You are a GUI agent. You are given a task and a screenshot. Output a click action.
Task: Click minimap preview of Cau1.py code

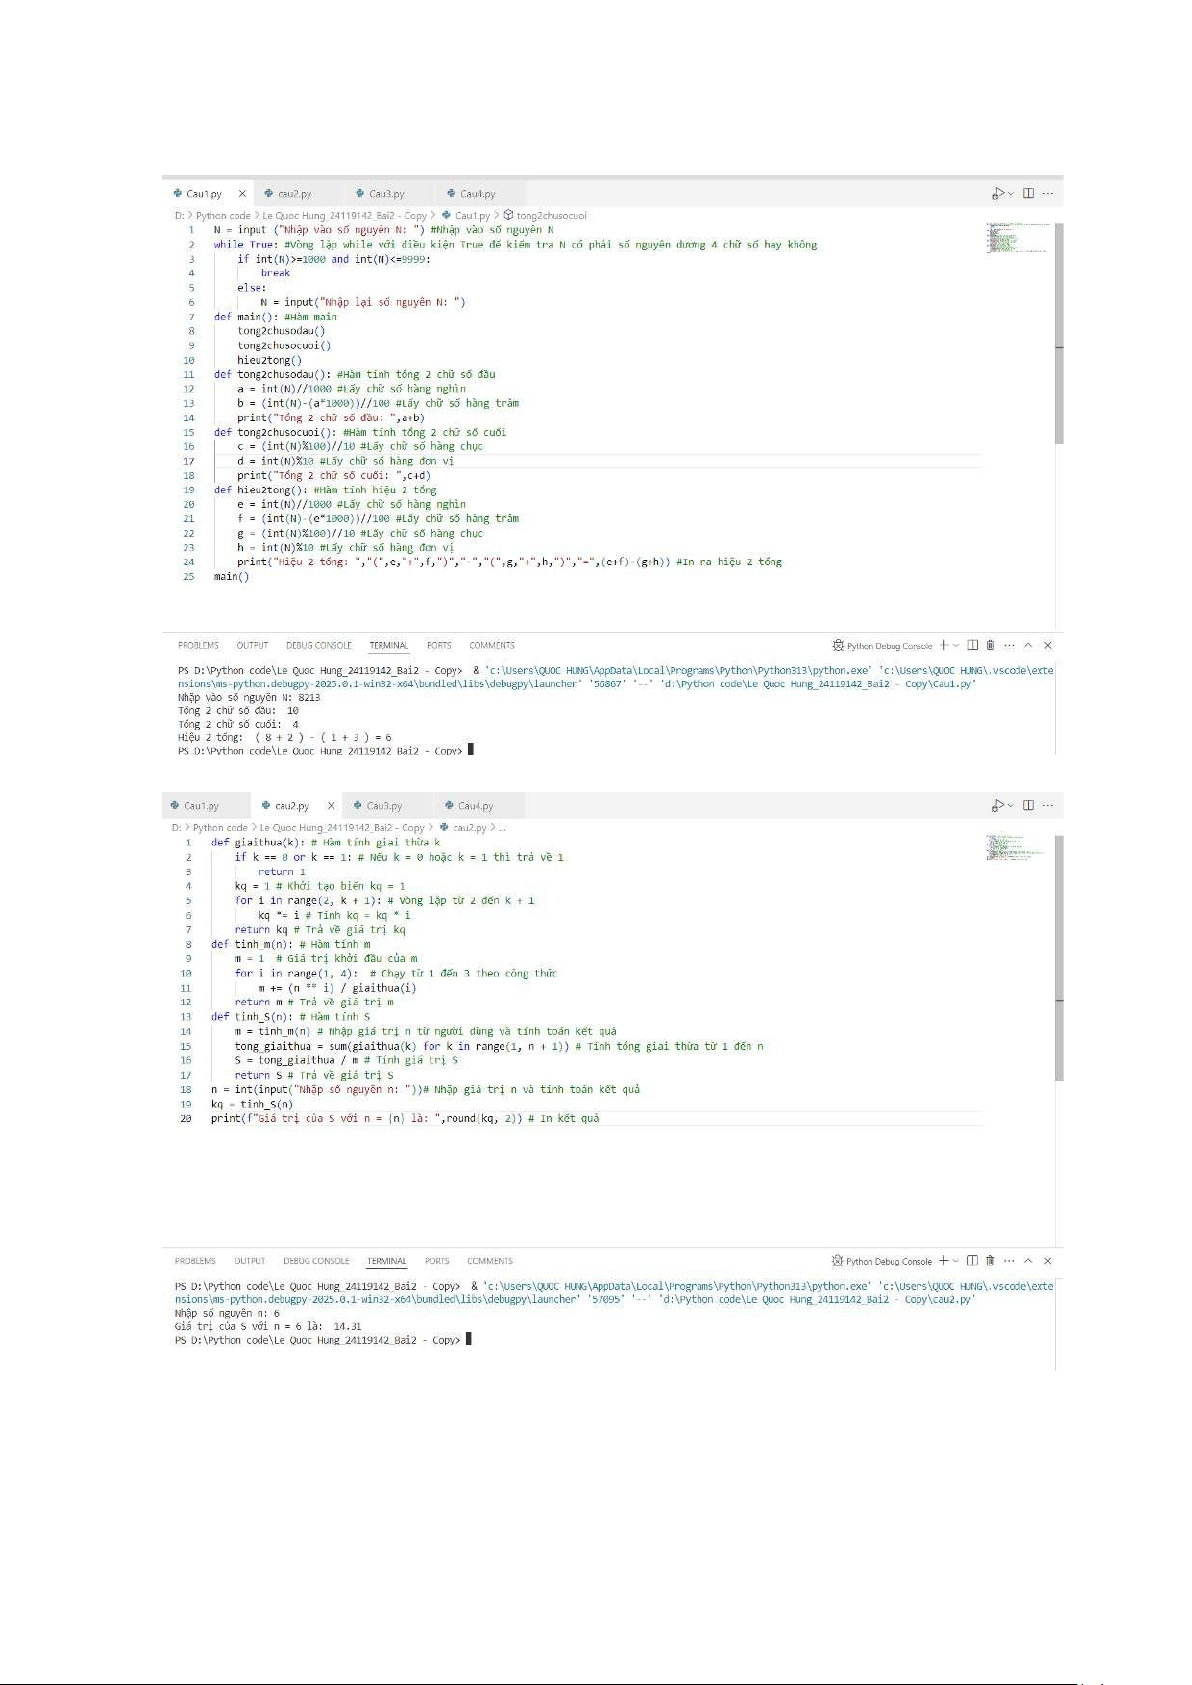pyautogui.click(x=1016, y=238)
